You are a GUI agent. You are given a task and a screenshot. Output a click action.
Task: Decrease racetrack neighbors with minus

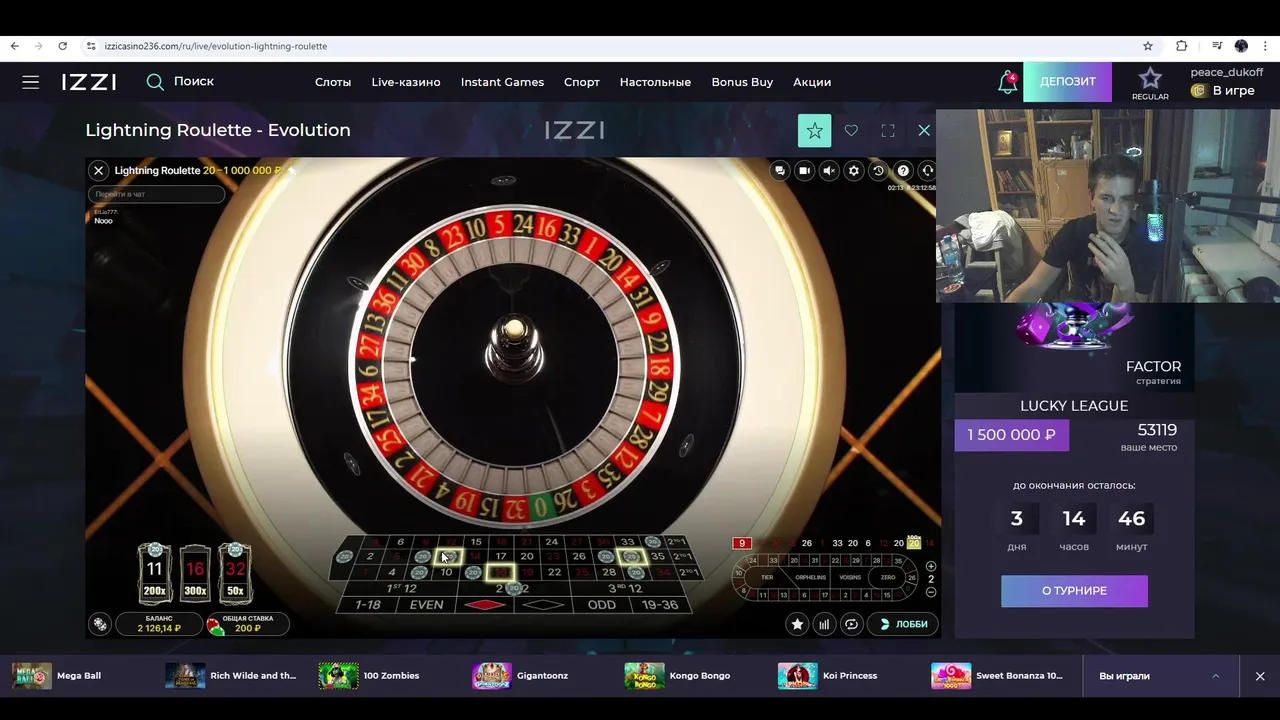[931, 592]
